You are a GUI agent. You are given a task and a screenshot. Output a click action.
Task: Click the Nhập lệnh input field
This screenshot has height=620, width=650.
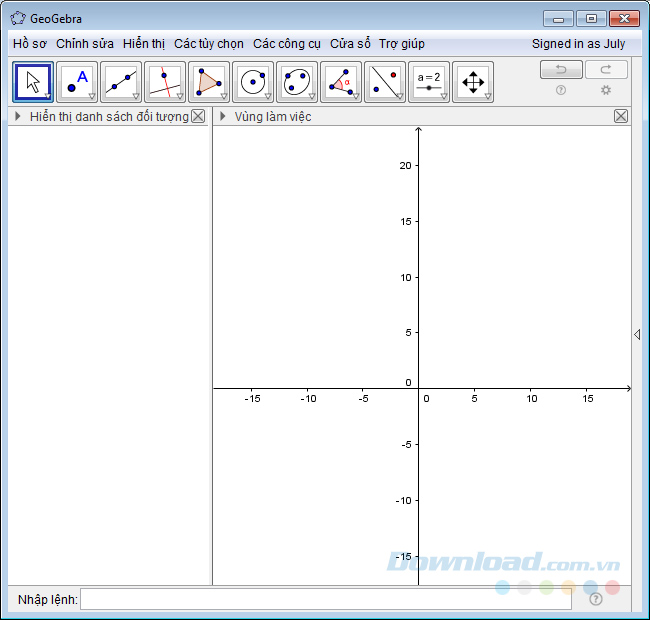point(326,599)
